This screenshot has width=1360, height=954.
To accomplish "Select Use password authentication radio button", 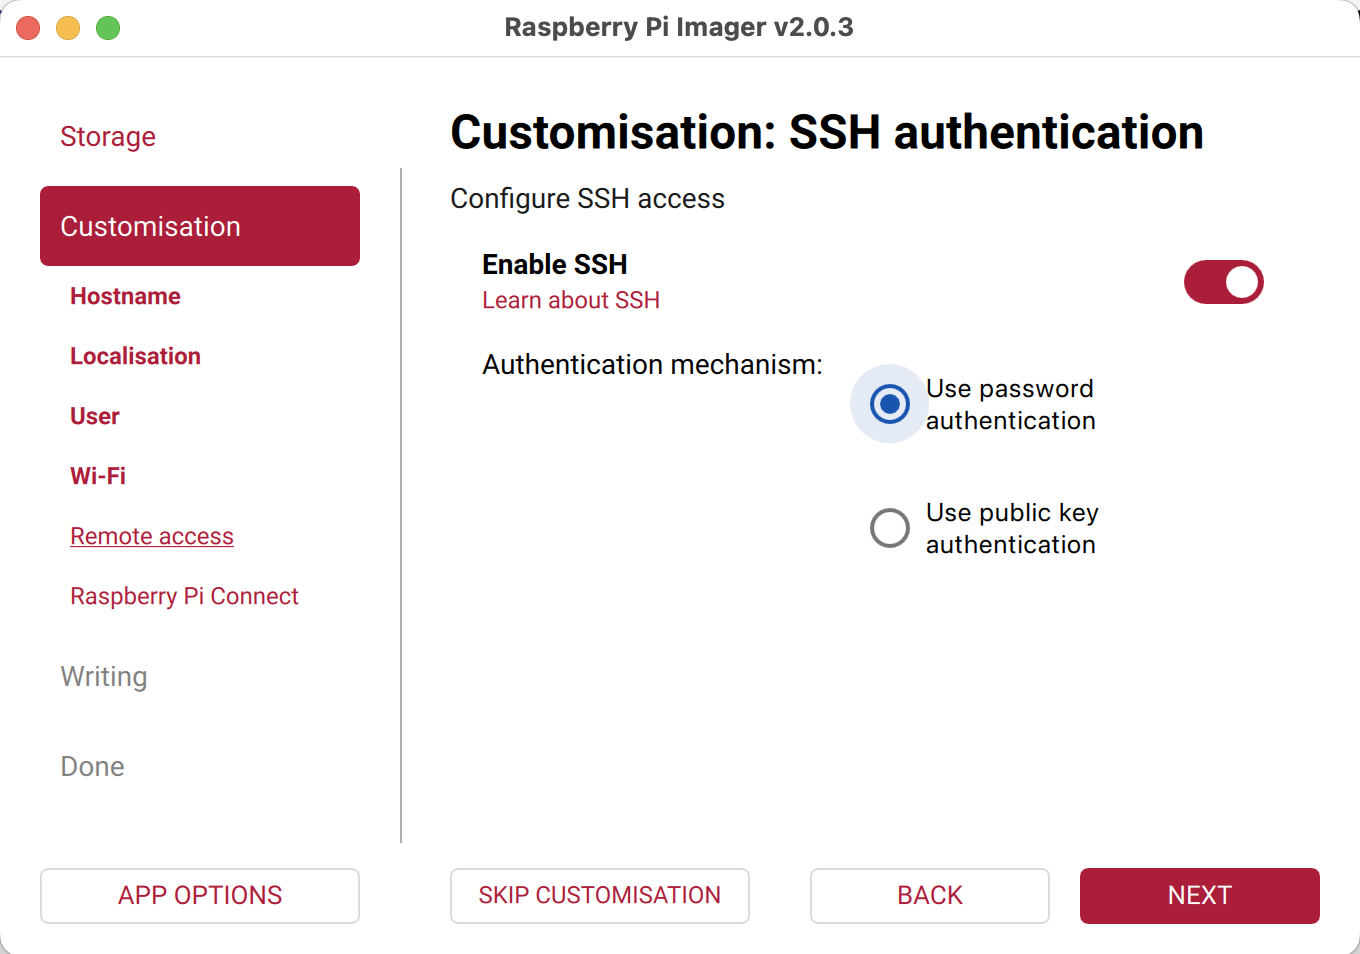I will pos(889,404).
